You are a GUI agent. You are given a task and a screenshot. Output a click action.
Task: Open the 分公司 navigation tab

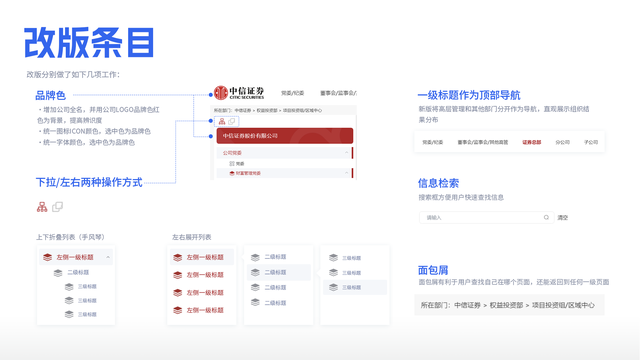(562, 142)
